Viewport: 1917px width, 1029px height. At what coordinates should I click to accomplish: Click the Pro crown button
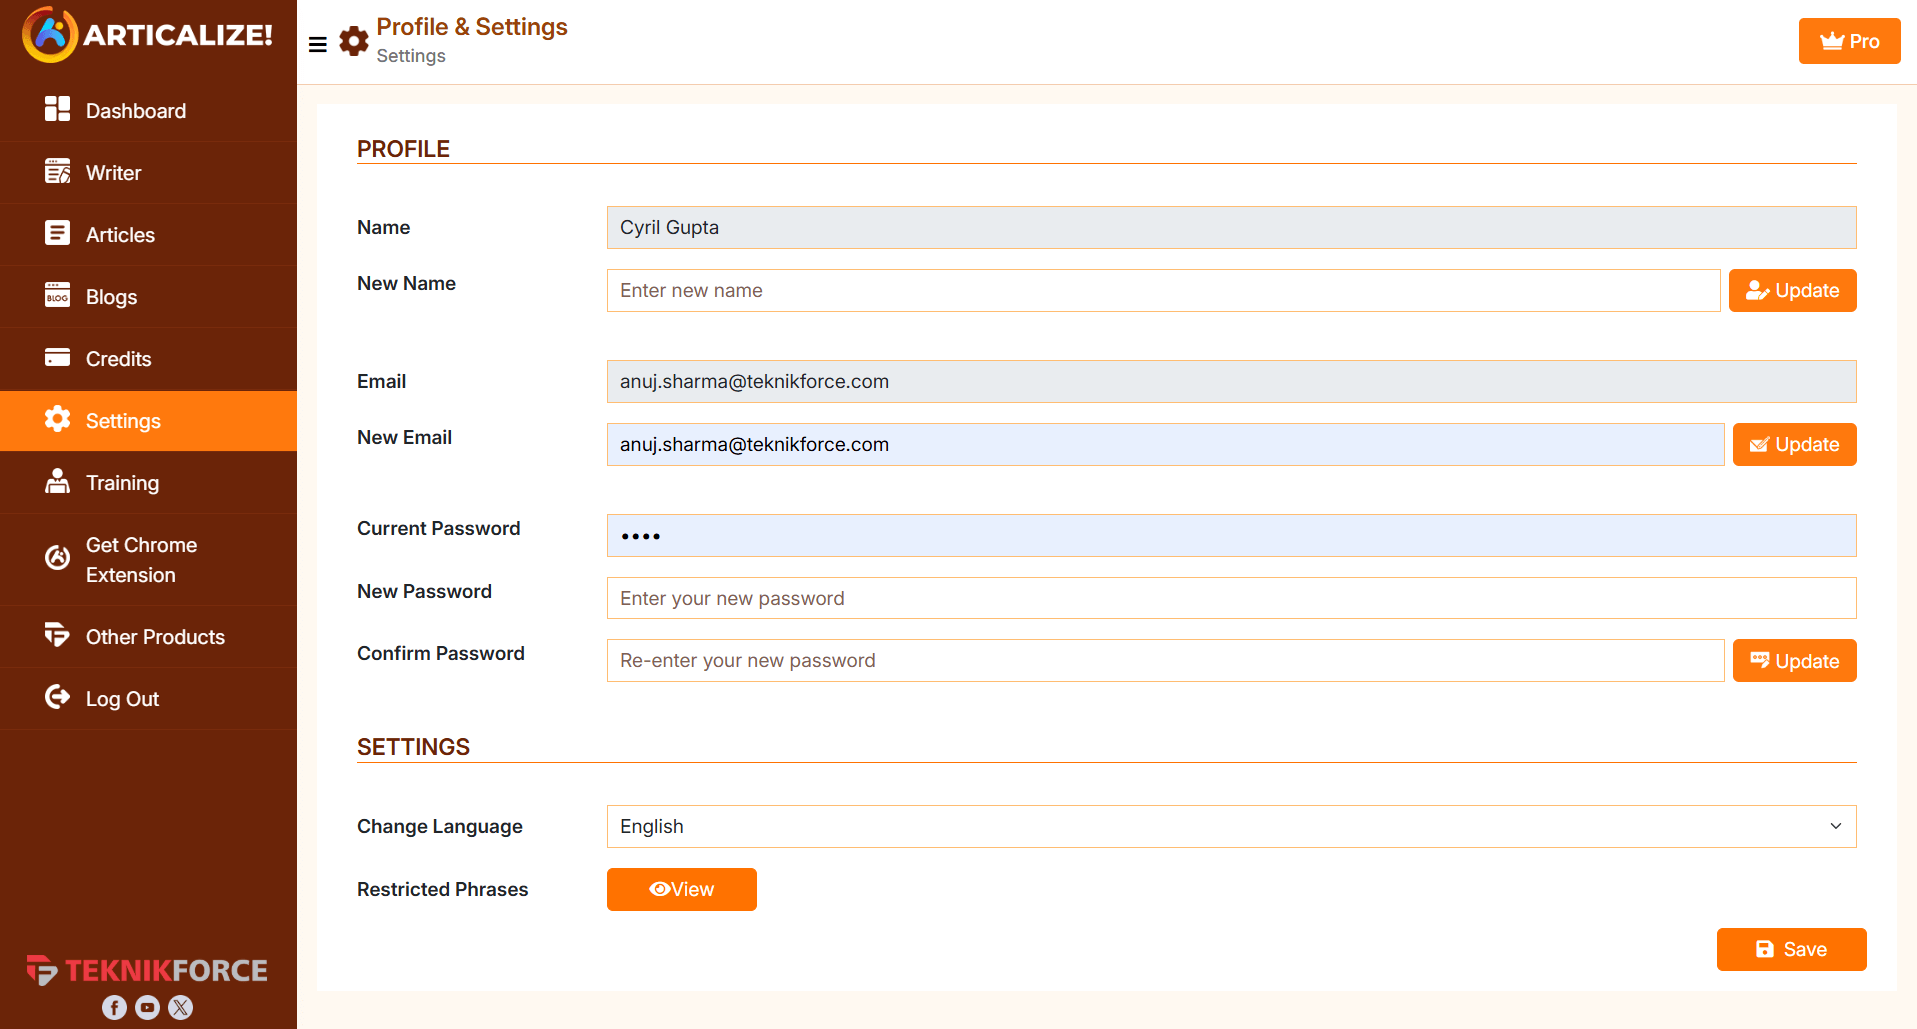click(x=1849, y=41)
